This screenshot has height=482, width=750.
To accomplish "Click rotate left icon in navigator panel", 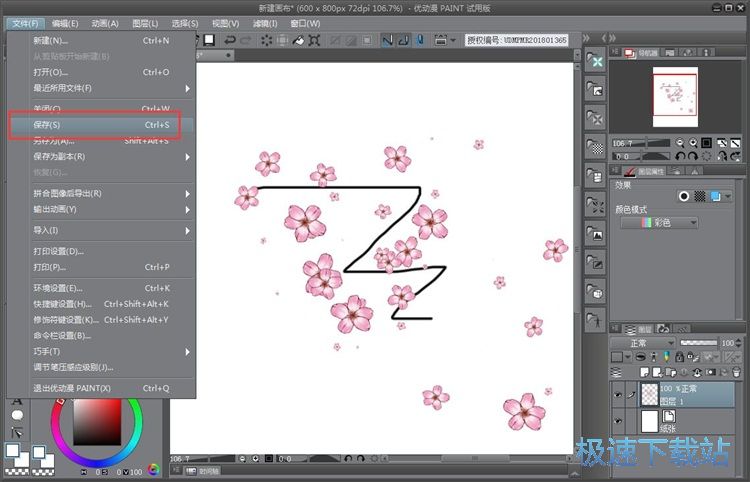I will [x=680, y=156].
